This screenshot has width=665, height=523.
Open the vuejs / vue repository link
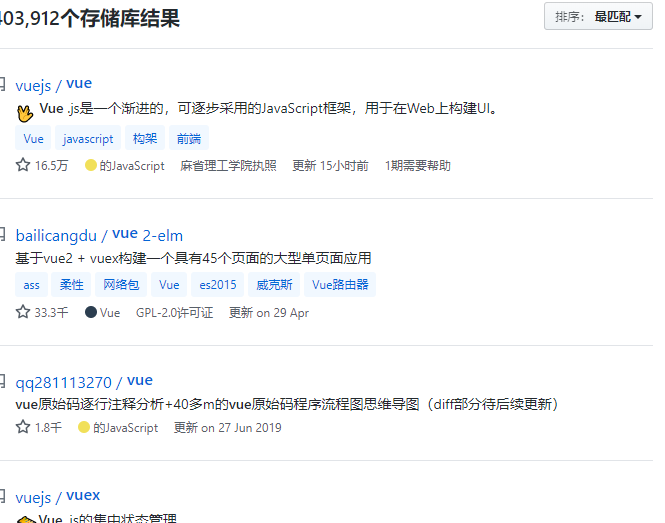[53, 85]
